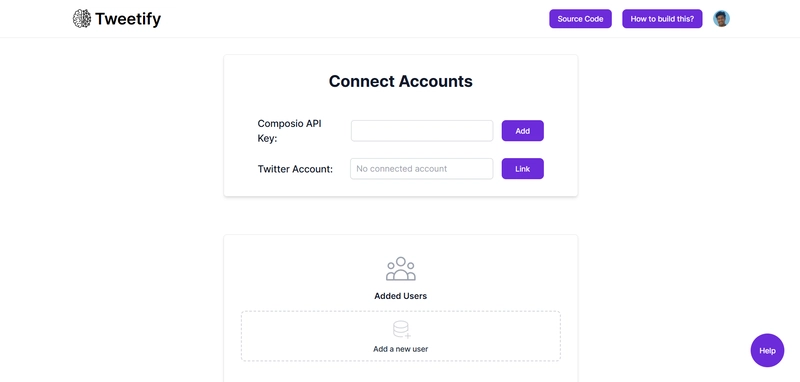The width and height of the screenshot is (800, 382).
Task: Click Link button for Twitter account
Action: (x=522, y=169)
